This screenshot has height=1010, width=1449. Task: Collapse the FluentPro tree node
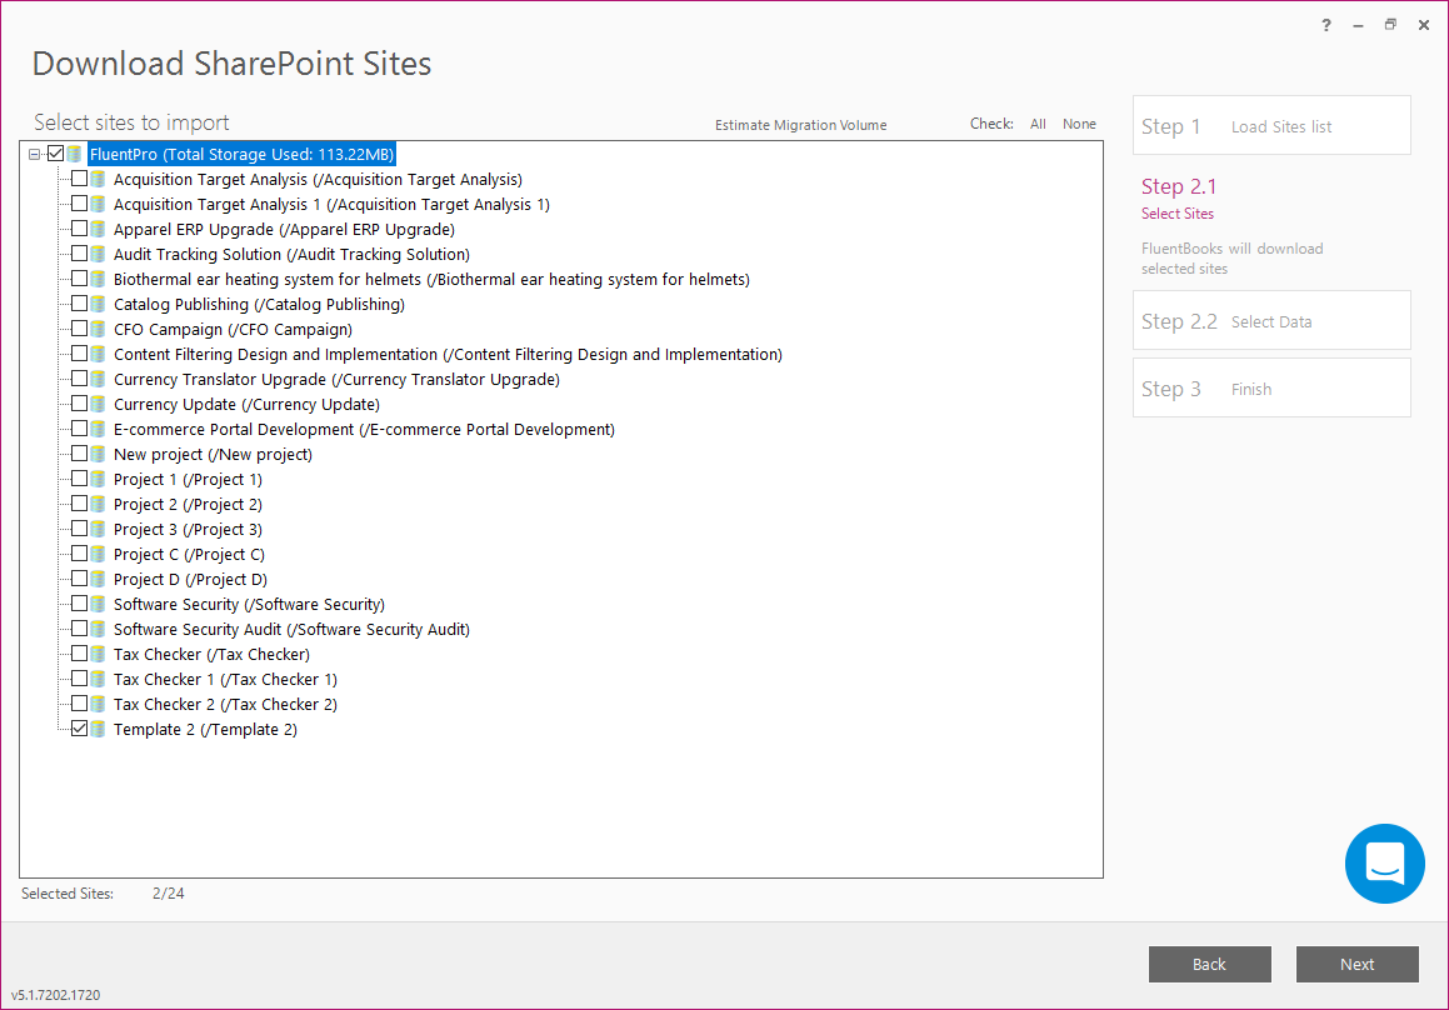(x=35, y=154)
